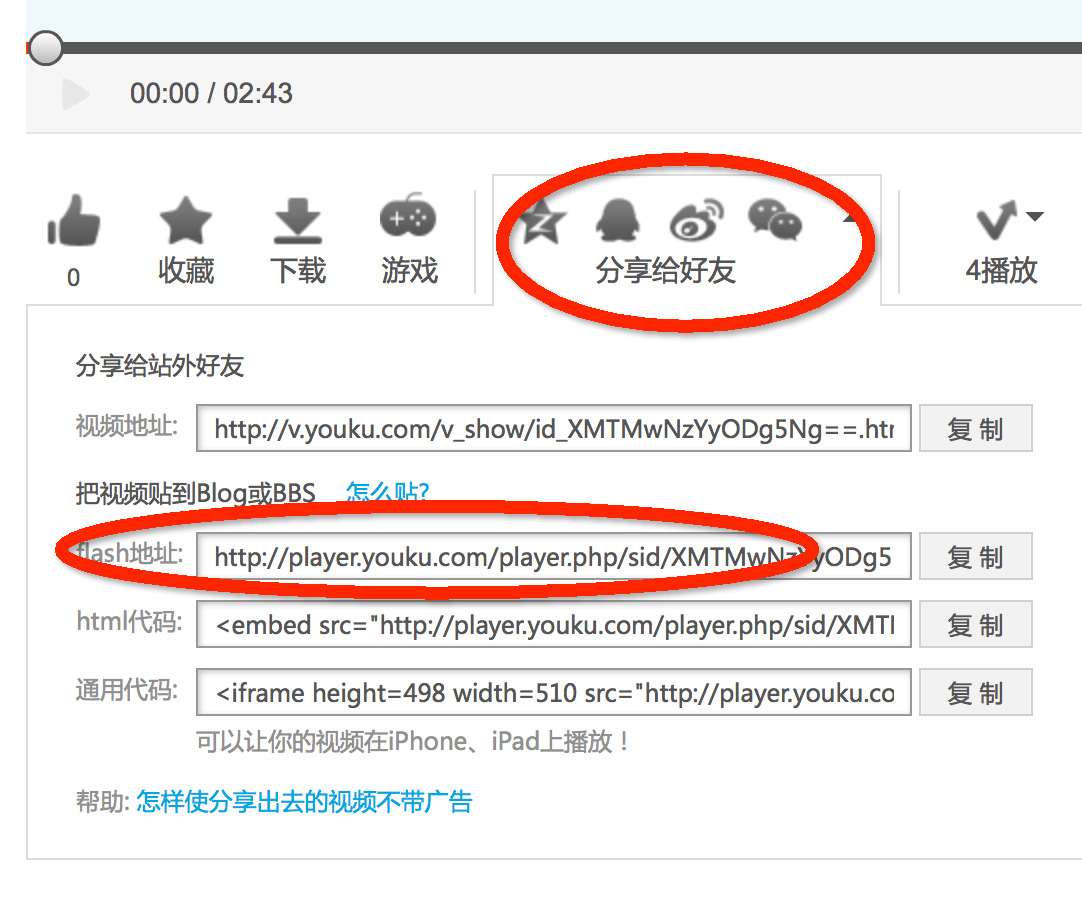
Task: Click the 收藏 label text
Action: [x=186, y=270]
